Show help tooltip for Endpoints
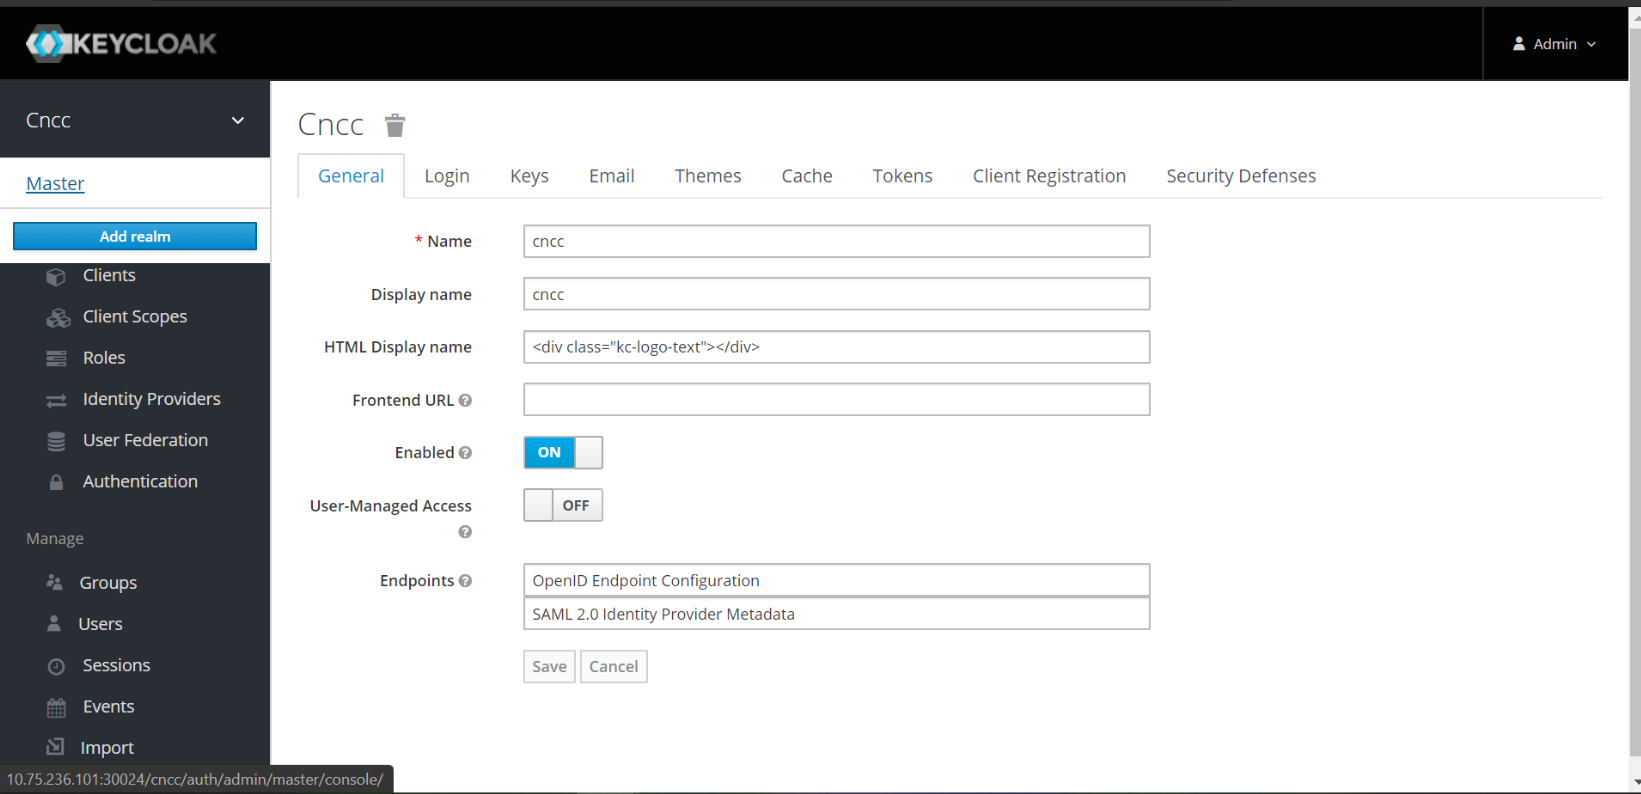Viewport: 1641px width, 794px height. click(465, 581)
